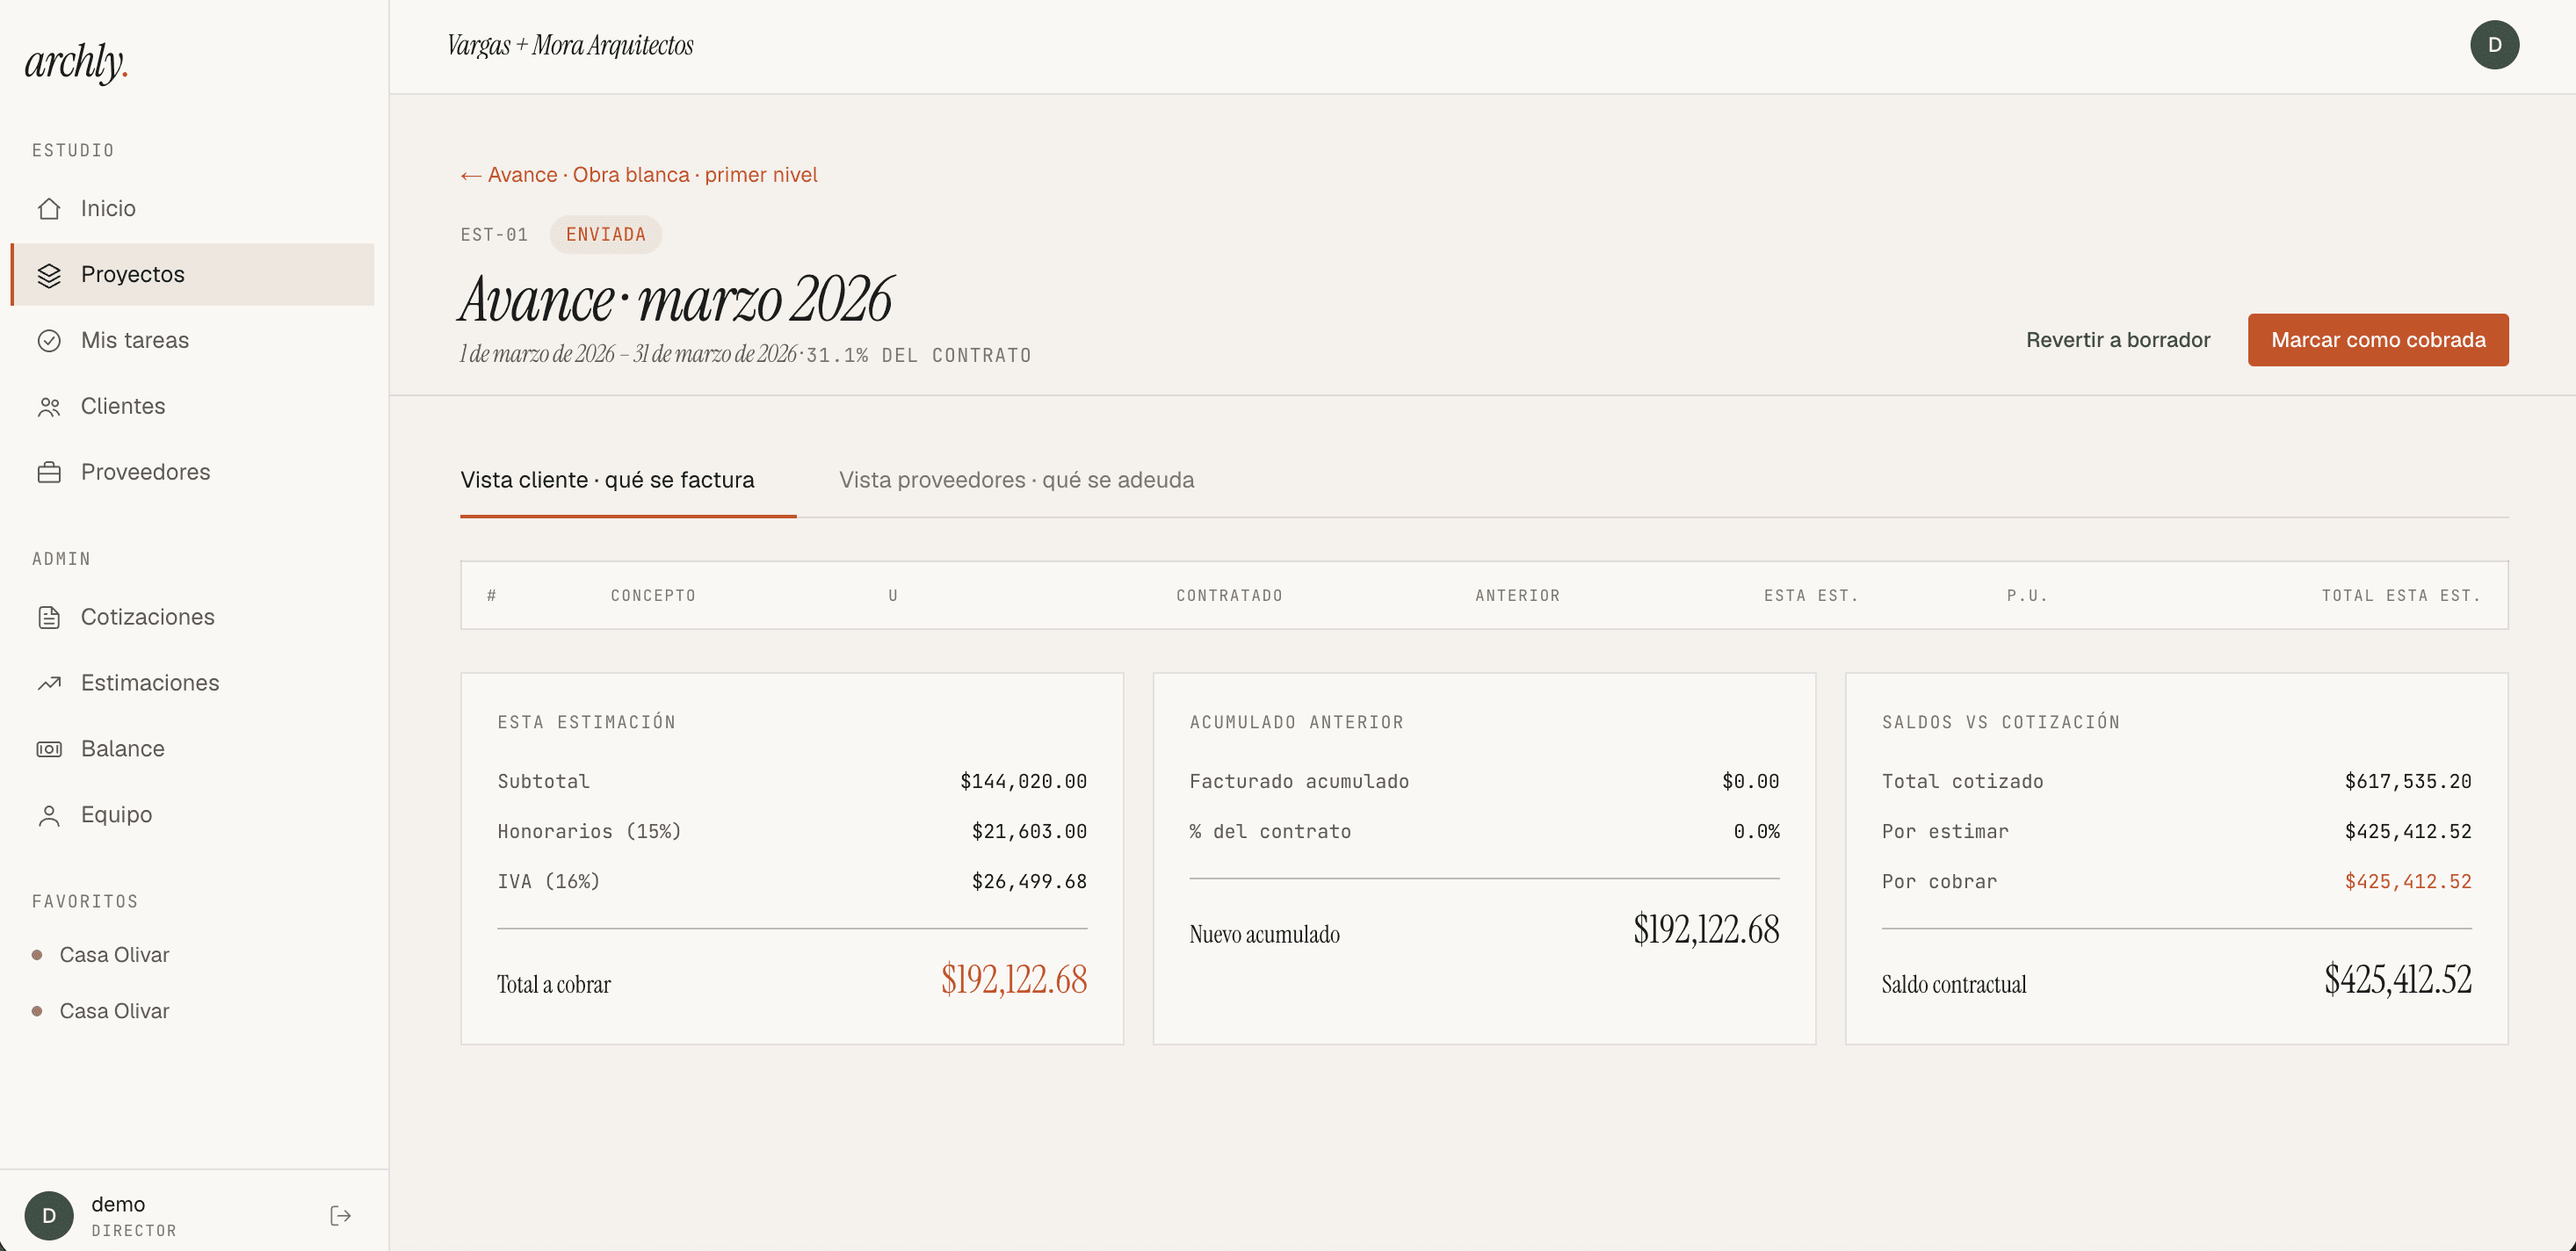The image size is (2576, 1251).
Task: Click the ENVIADA status badge
Action: pos(605,235)
